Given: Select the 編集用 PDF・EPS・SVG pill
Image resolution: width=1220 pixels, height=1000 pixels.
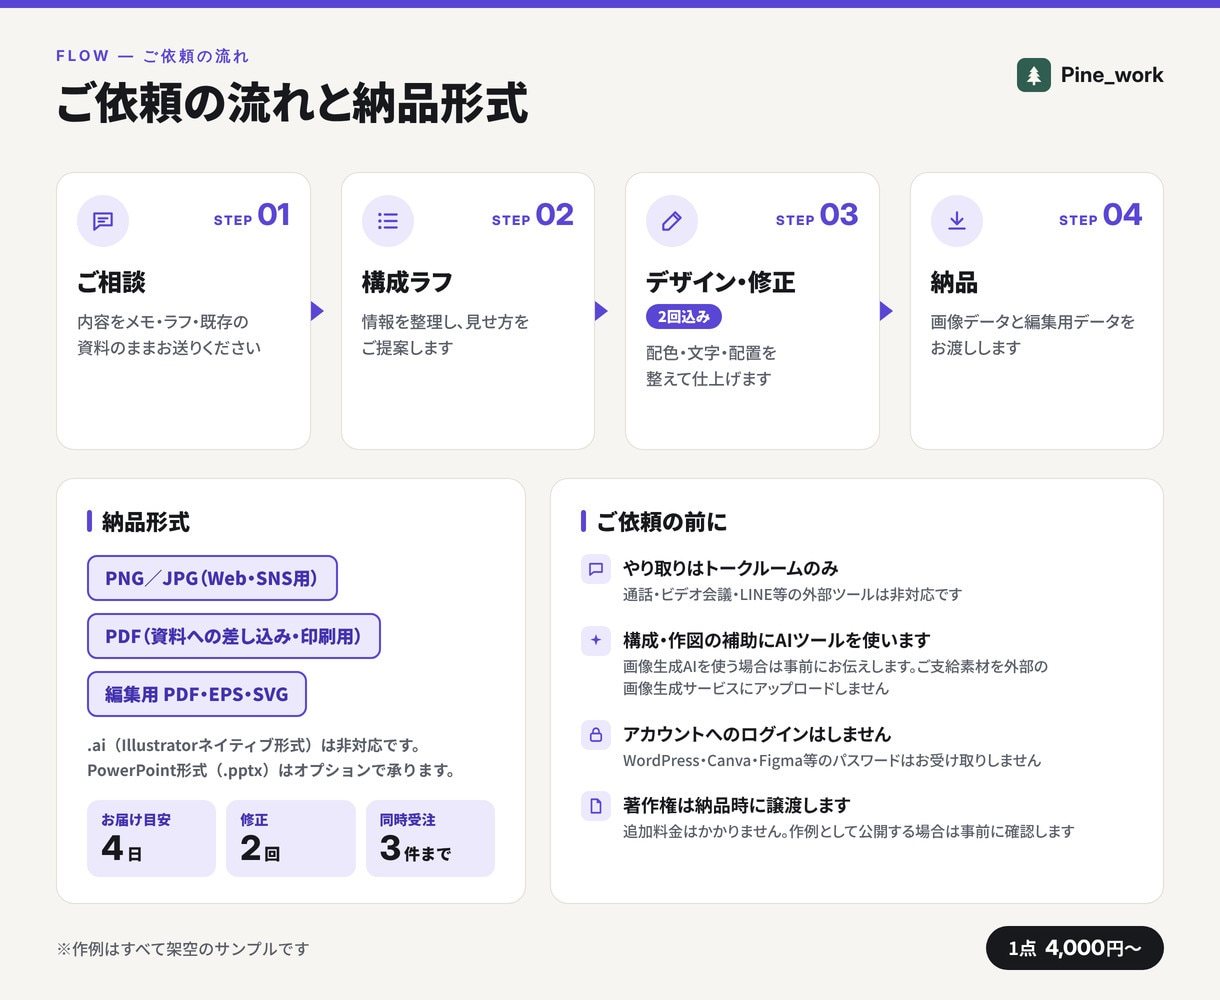Looking at the screenshot, I should pyautogui.click(x=197, y=694).
